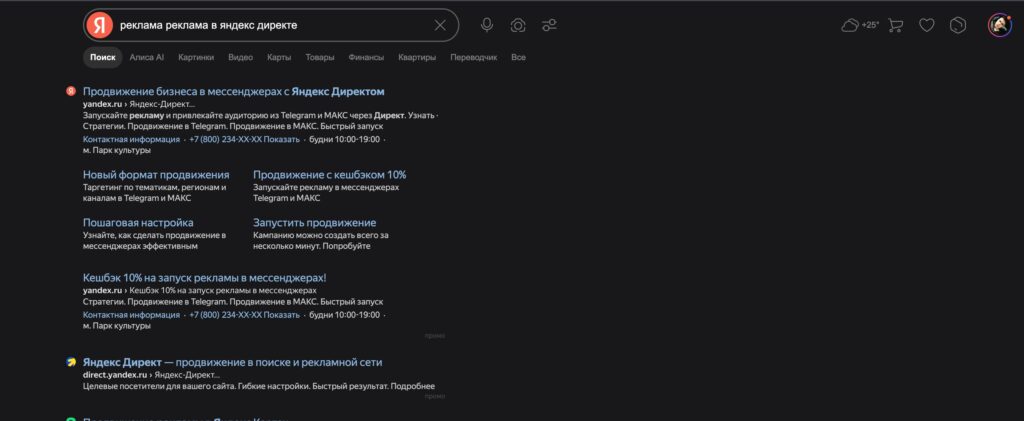
Task: Switch to Алиса AI tab
Action: click(146, 57)
